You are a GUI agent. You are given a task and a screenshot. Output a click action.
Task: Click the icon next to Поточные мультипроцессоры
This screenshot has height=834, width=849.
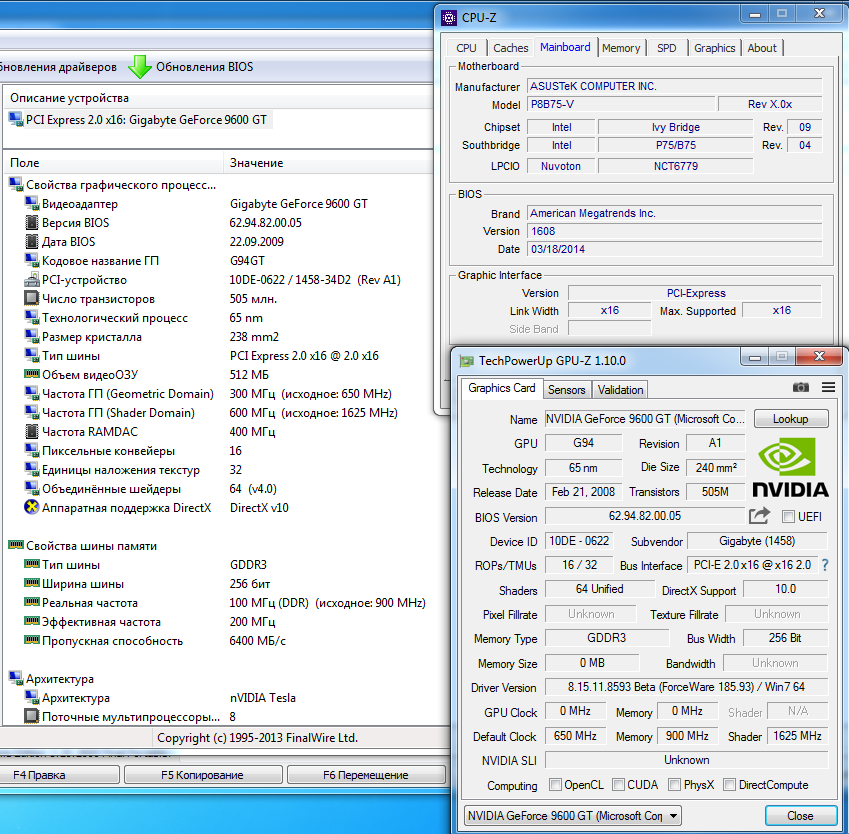point(31,716)
